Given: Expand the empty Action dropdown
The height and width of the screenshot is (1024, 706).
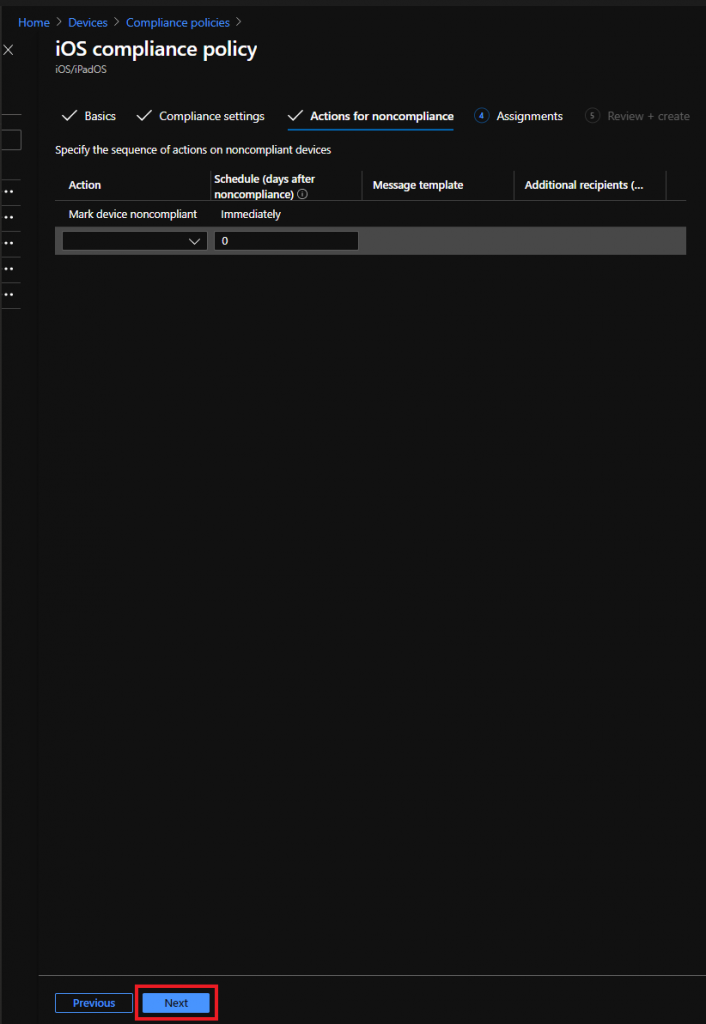Looking at the screenshot, I should (x=134, y=241).
